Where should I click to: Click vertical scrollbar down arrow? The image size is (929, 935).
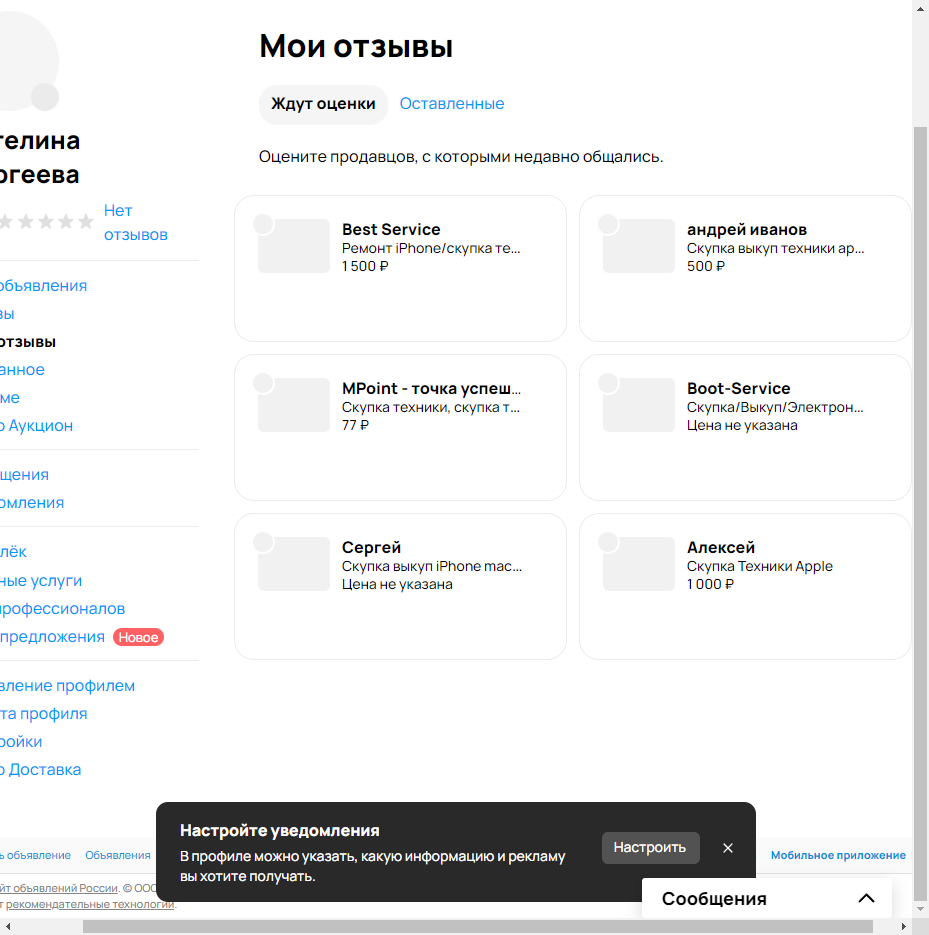920,909
